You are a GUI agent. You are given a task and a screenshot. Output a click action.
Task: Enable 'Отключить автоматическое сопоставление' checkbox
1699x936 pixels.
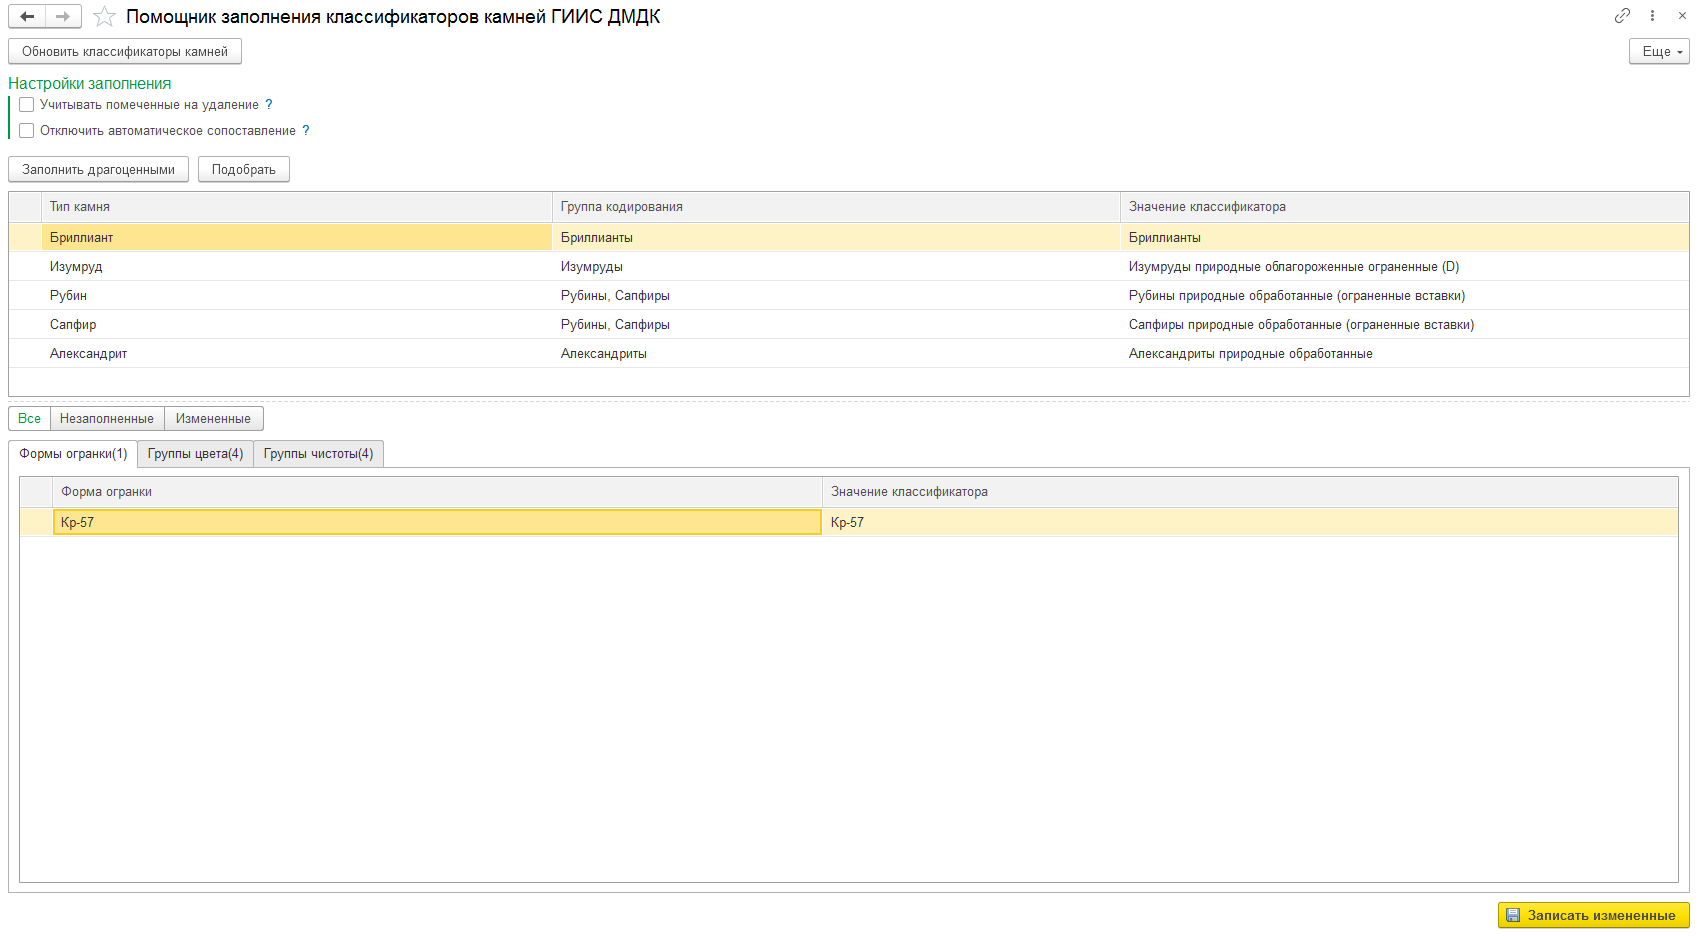(x=27, y=130)
